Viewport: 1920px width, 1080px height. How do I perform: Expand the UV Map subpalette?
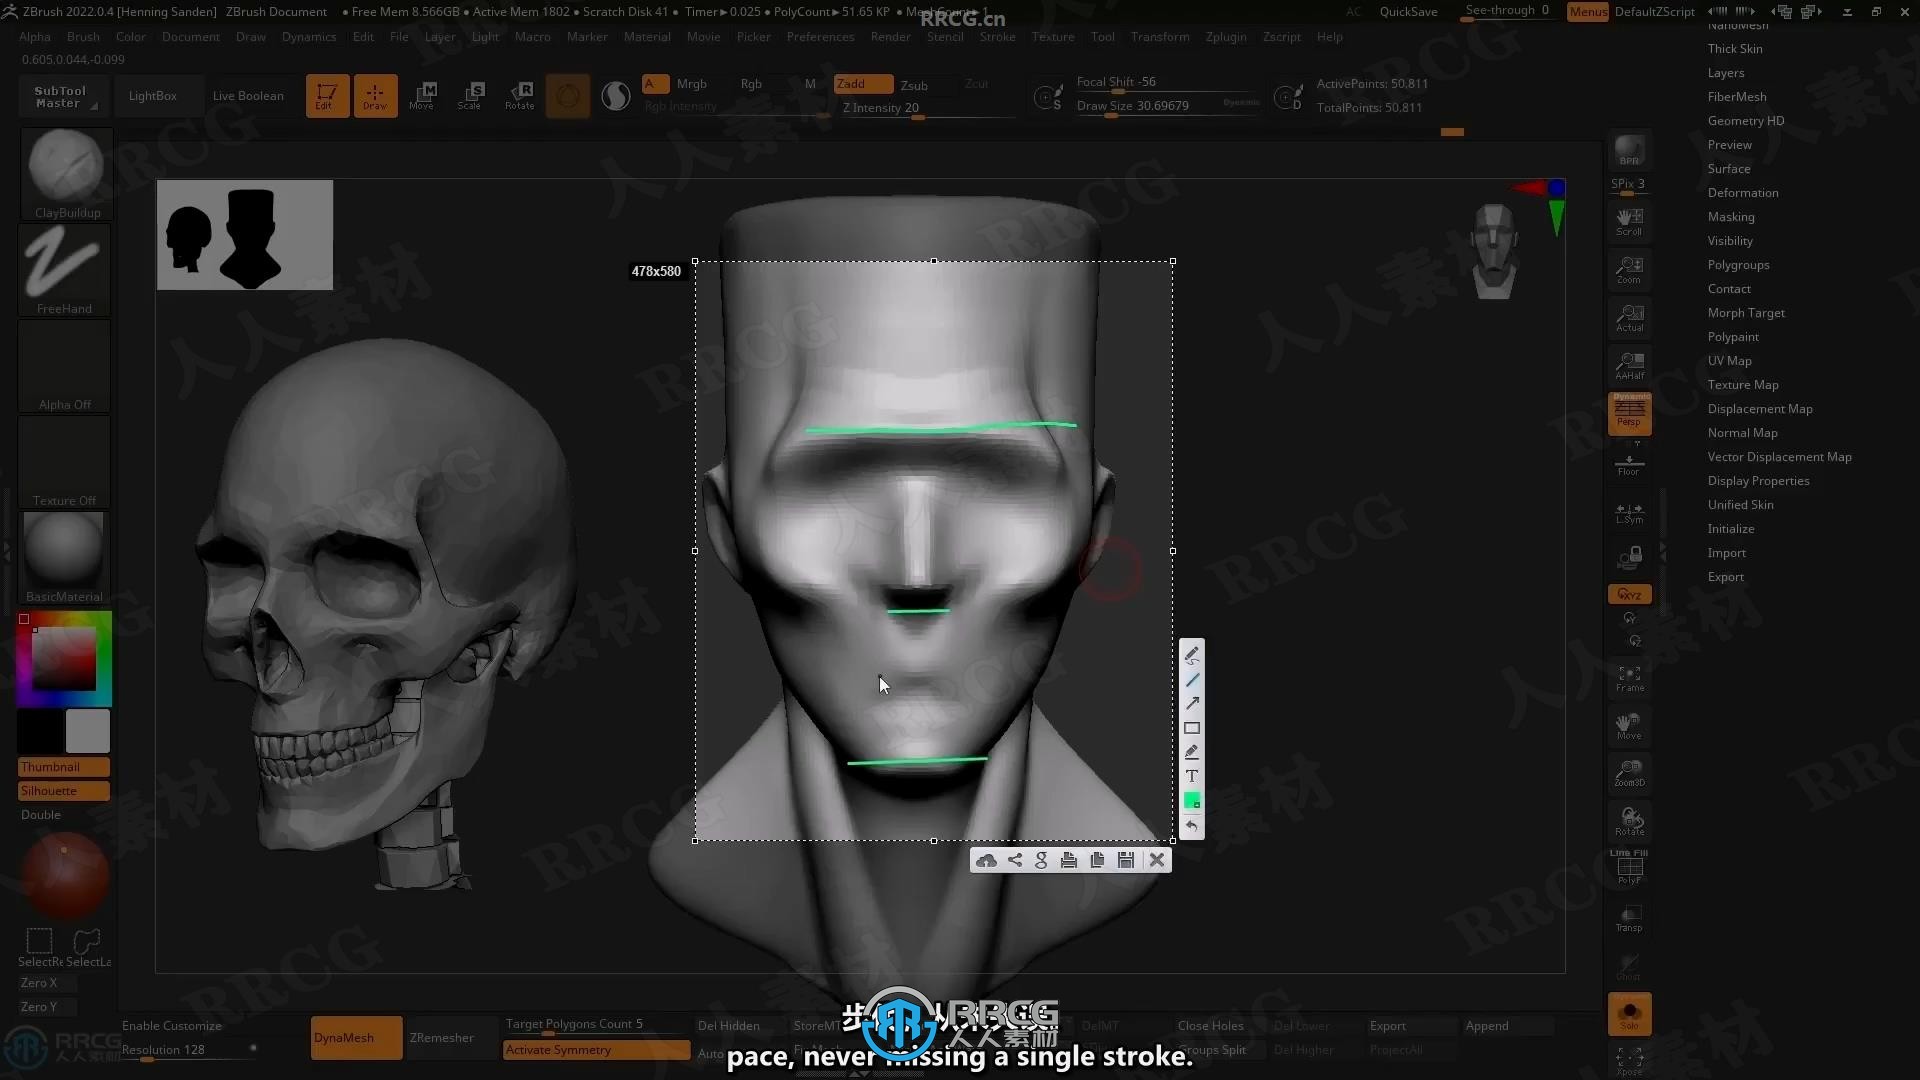pos(1729,361)
